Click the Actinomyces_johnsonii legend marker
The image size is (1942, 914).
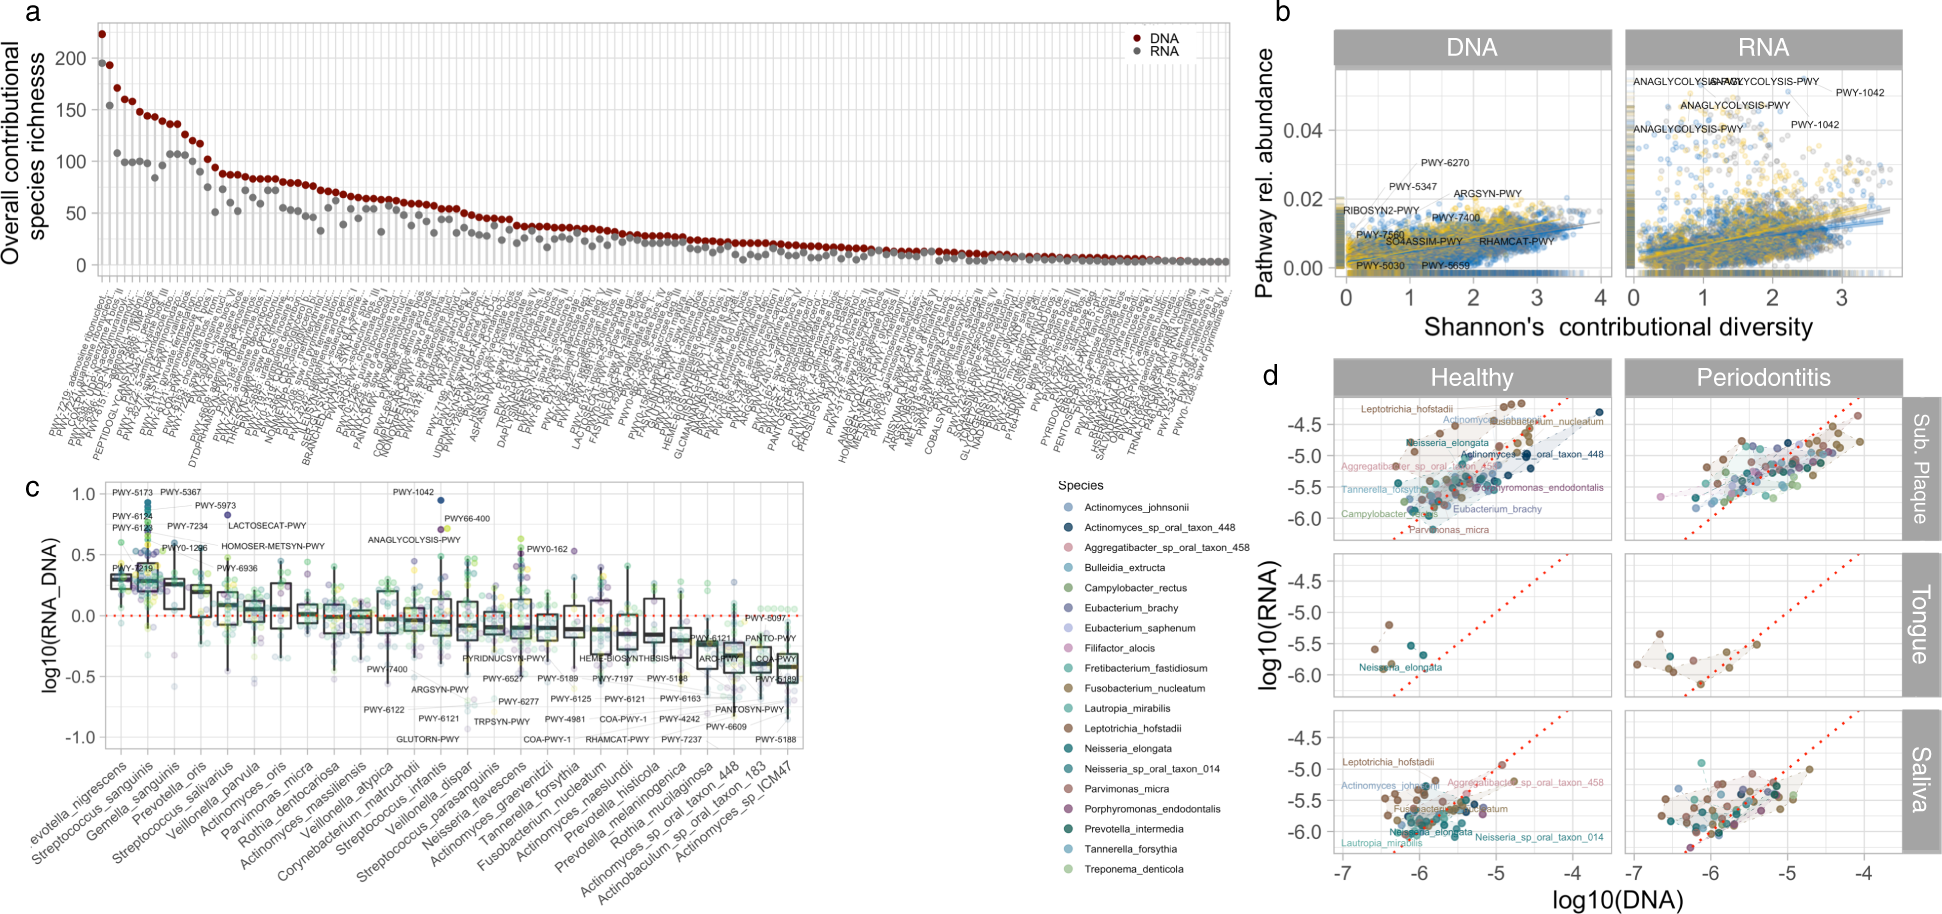coord(1067,507)
